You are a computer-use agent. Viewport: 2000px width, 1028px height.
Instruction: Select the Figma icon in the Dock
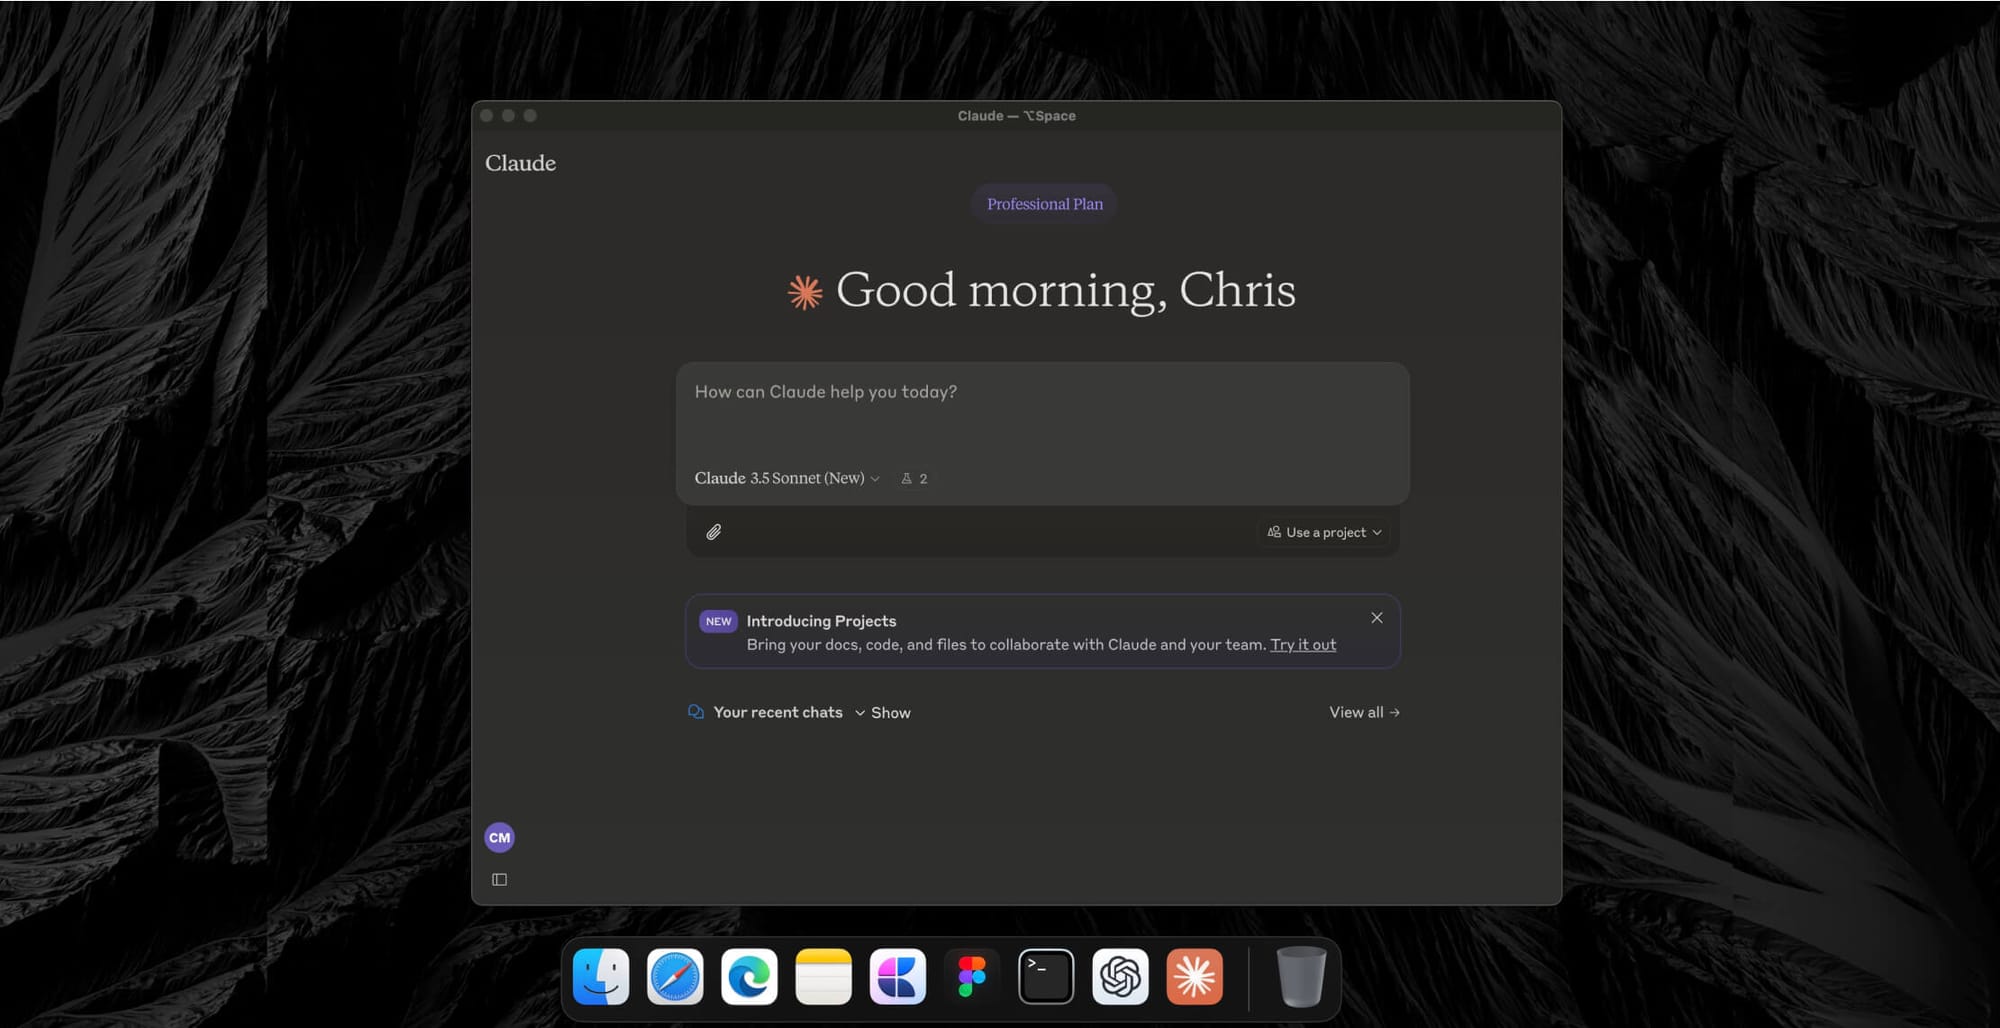(971, 977)
